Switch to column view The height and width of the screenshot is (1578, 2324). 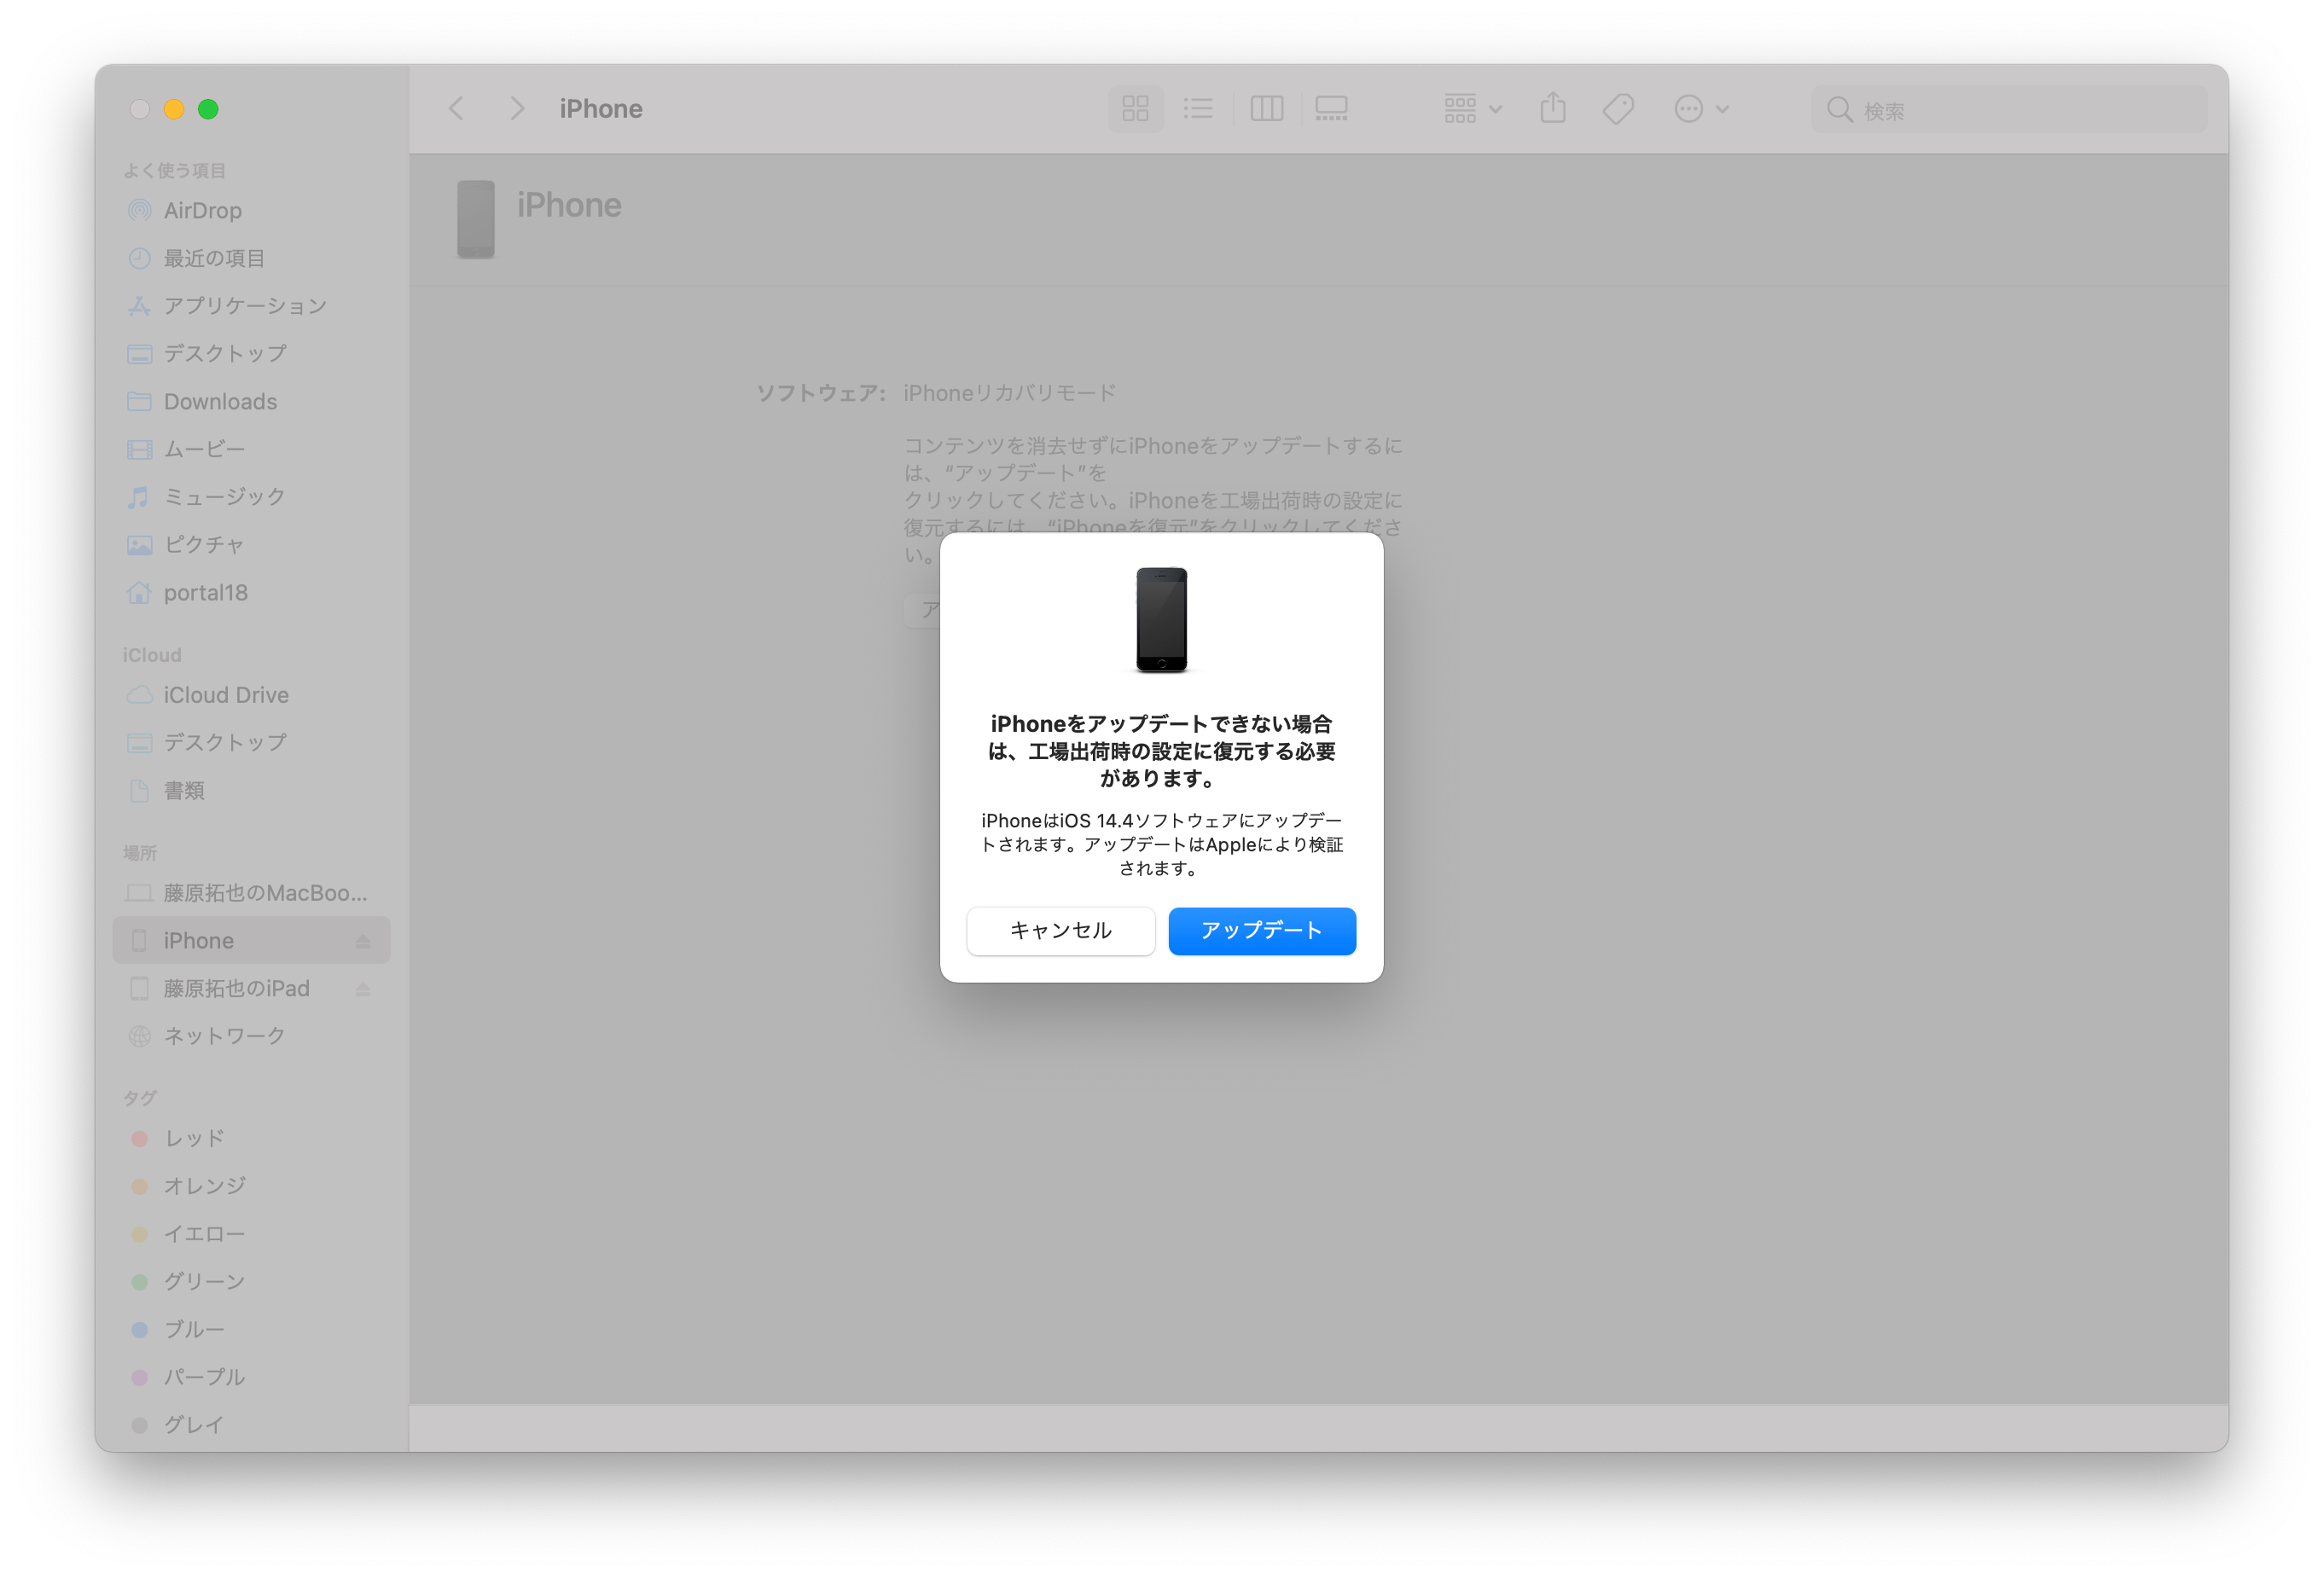(x=1266, y=108)
